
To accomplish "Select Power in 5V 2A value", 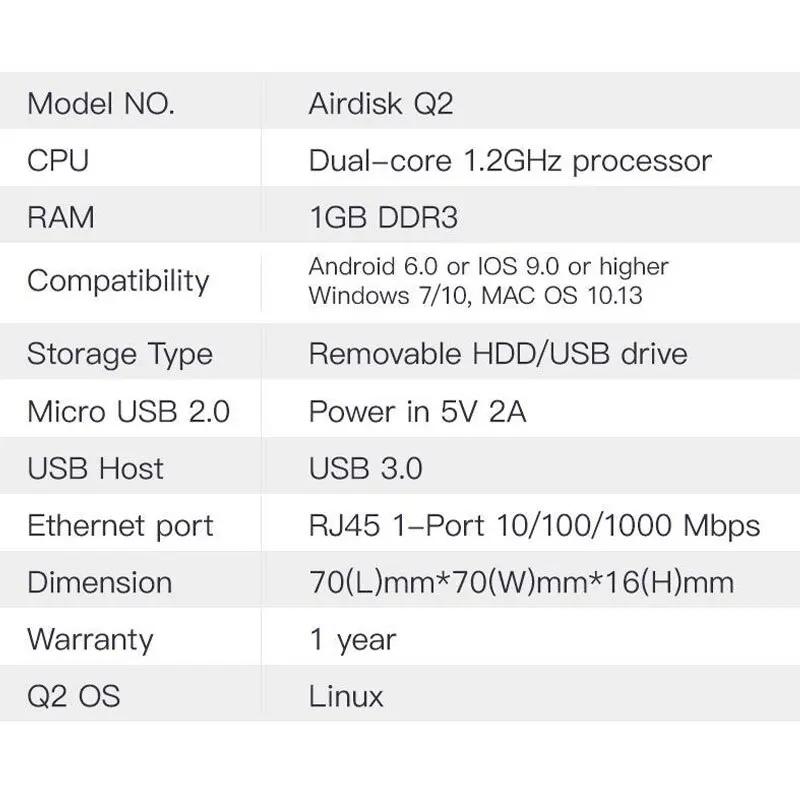I will click(x=417, y=412).
